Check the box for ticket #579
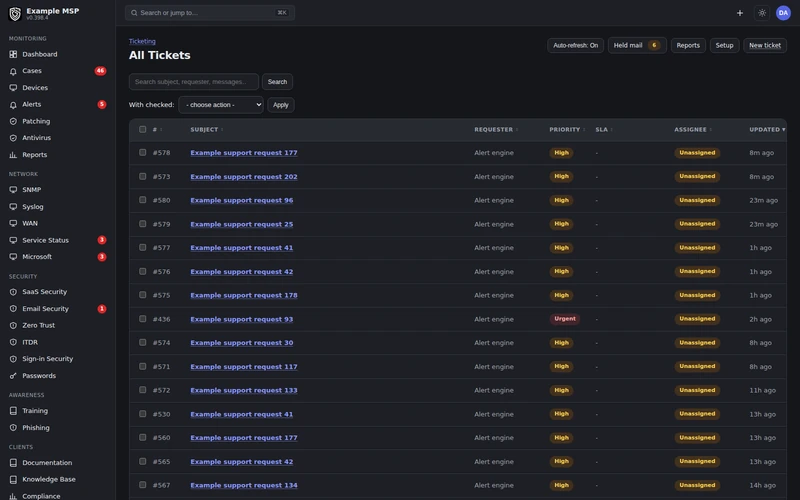This screenshot has width=800, height=500. point(142,224)
